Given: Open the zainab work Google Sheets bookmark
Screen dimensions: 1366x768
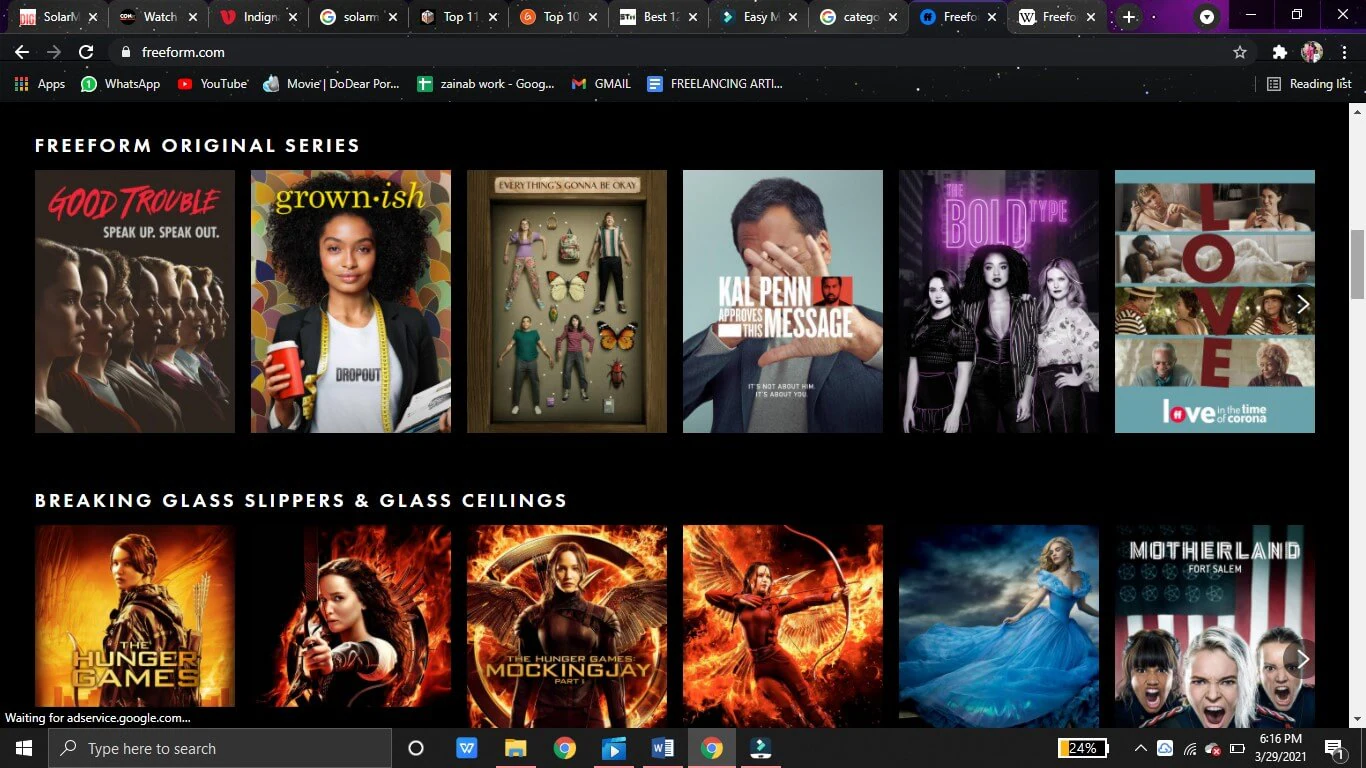Looking at the screenshot, I should (x=485, y=84).
